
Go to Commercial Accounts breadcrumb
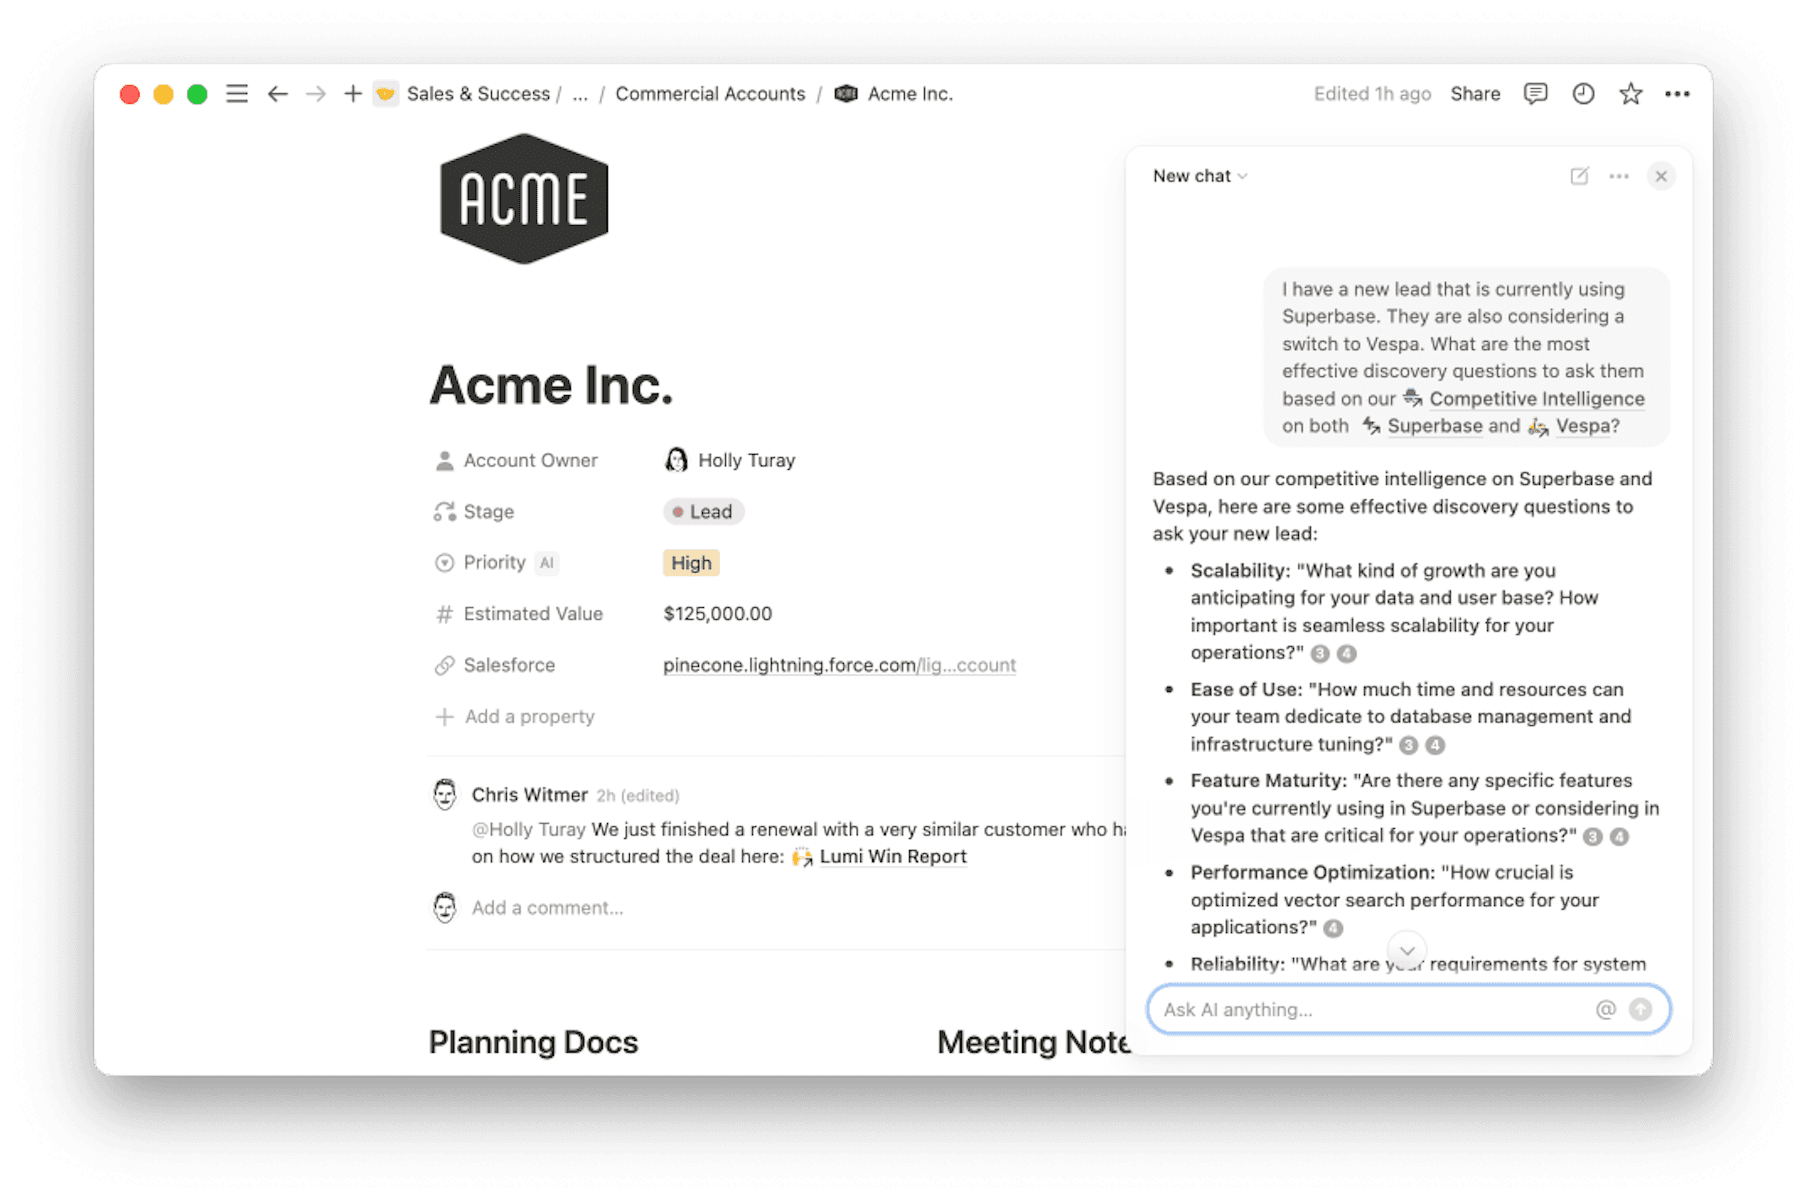coord(710,93)
